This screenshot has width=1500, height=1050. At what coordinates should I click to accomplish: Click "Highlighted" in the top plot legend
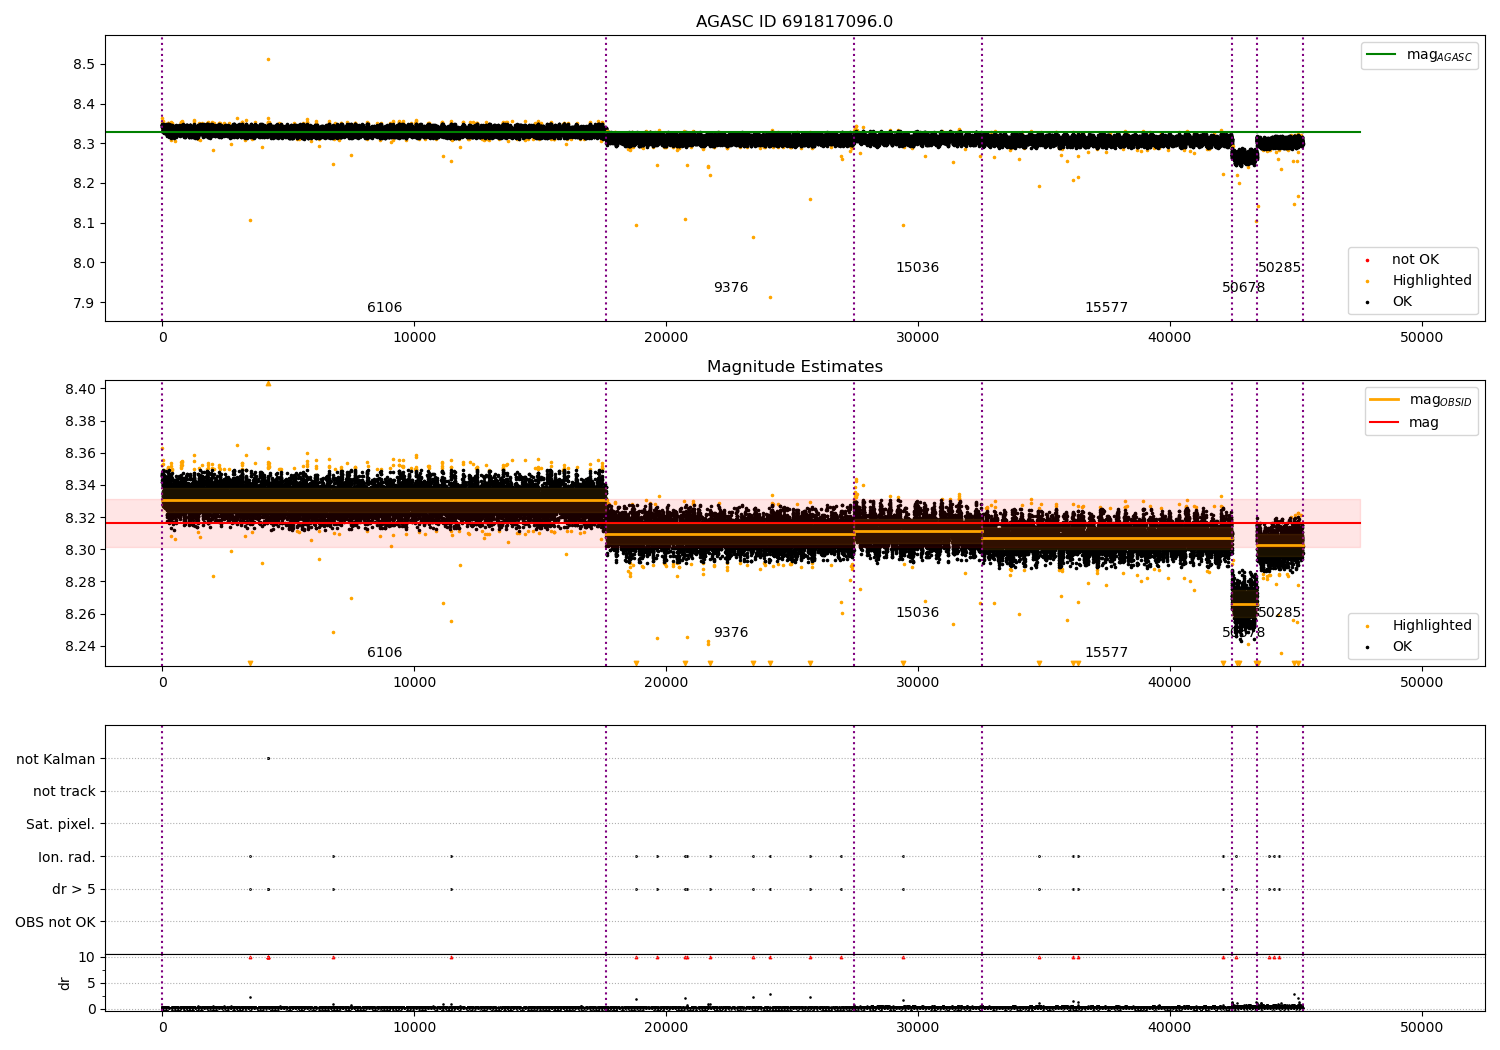[1432, 281]
